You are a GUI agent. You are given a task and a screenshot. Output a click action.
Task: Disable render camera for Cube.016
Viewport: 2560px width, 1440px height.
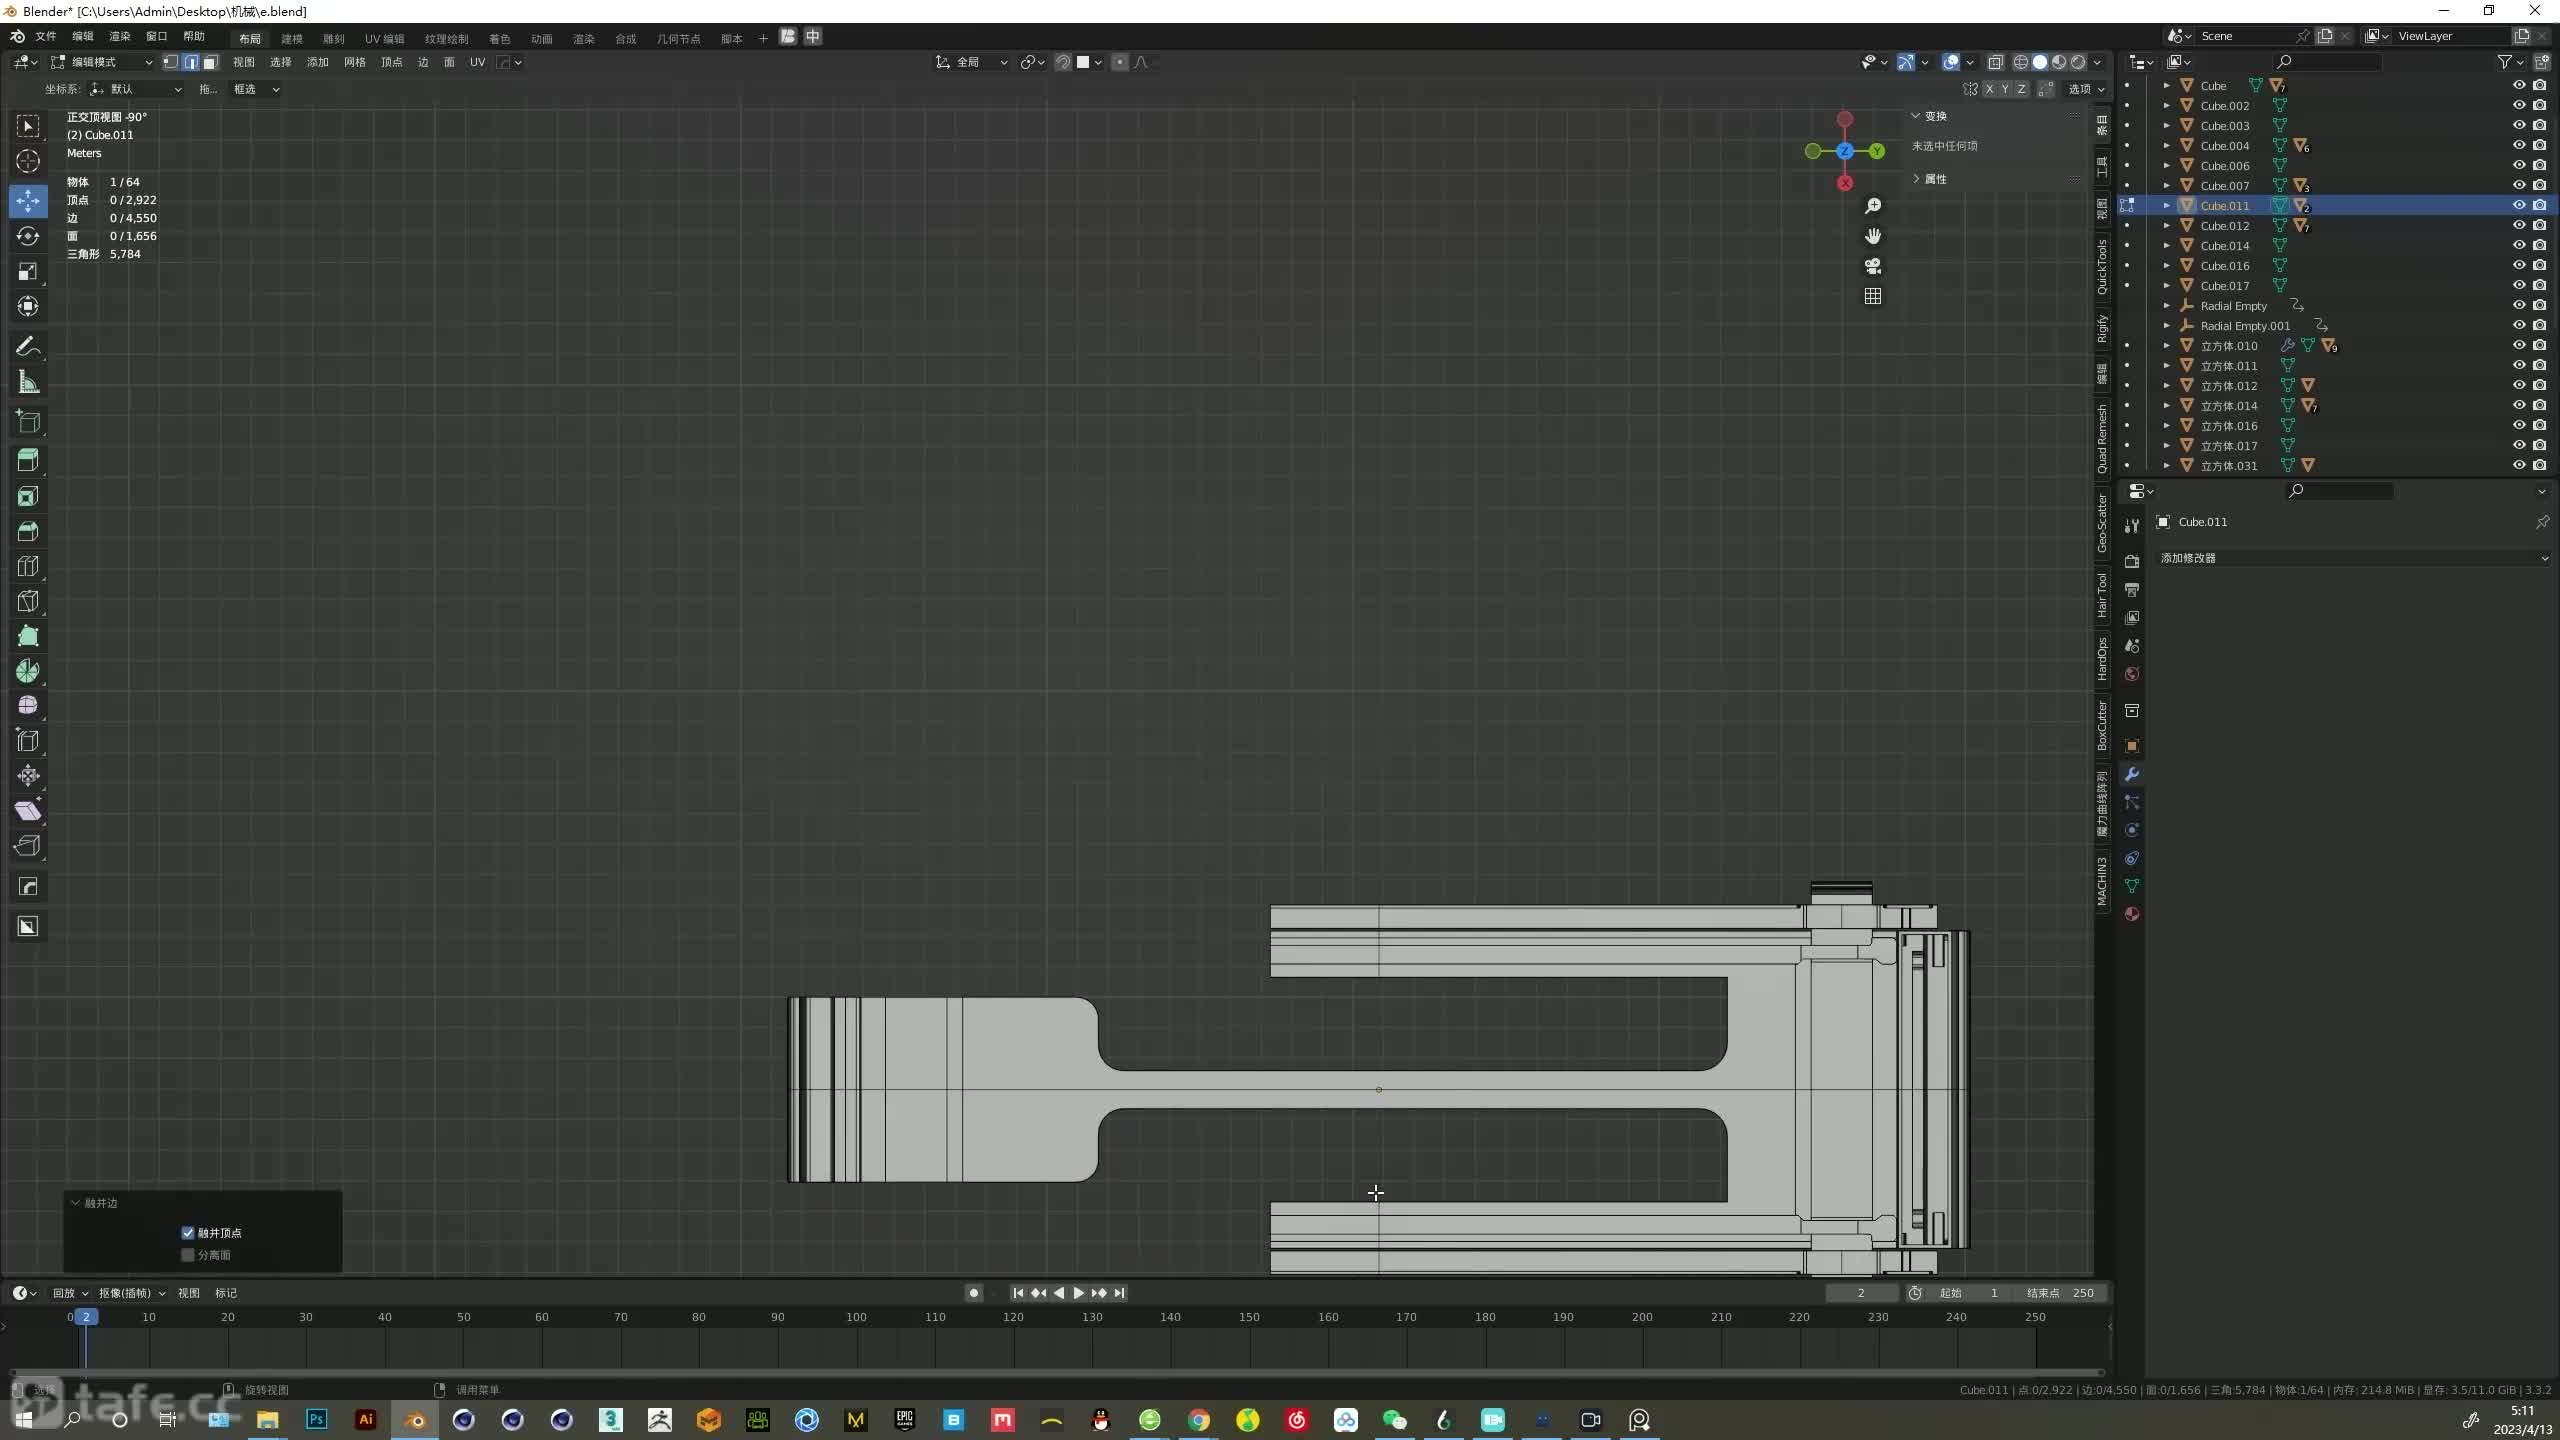(2540, 265)
